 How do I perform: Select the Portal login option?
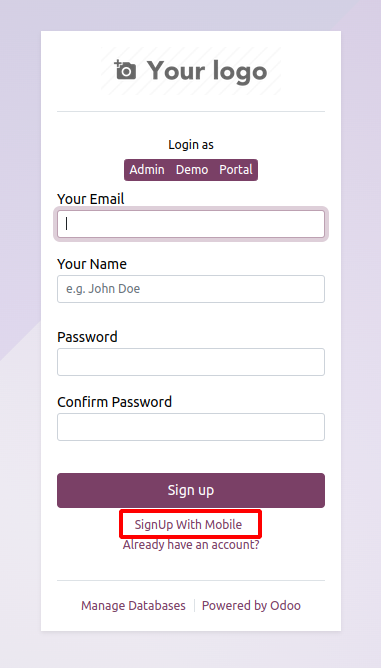point(236,170)
